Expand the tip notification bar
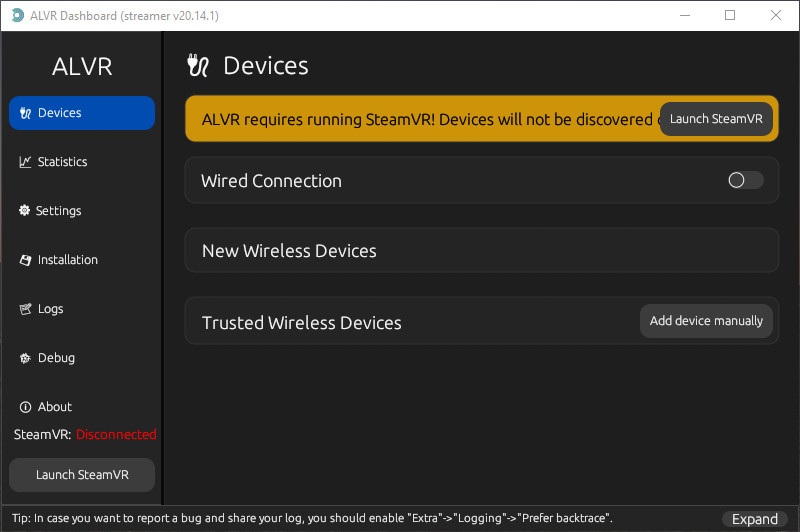Image resolution: width=800 pixels, height=532 pixels. pyautogui.click(x=755, y=519)
